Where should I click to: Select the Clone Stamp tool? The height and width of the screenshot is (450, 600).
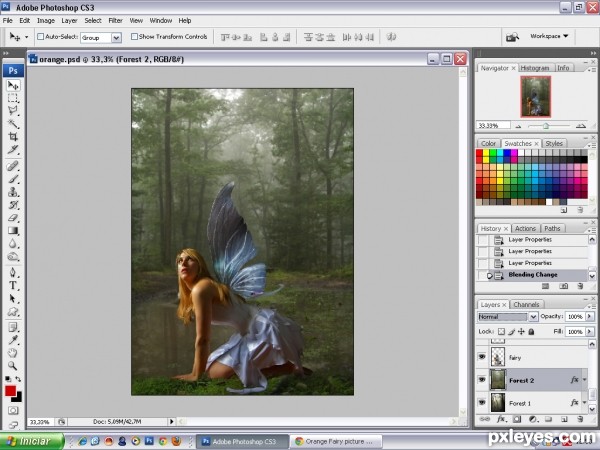(13, 192)
